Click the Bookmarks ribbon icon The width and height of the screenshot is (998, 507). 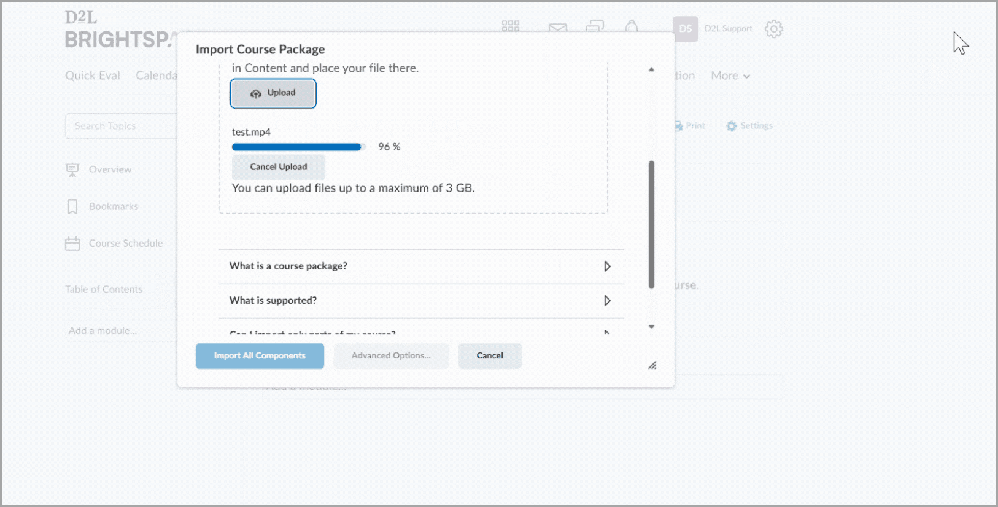(x=73, y=207)
